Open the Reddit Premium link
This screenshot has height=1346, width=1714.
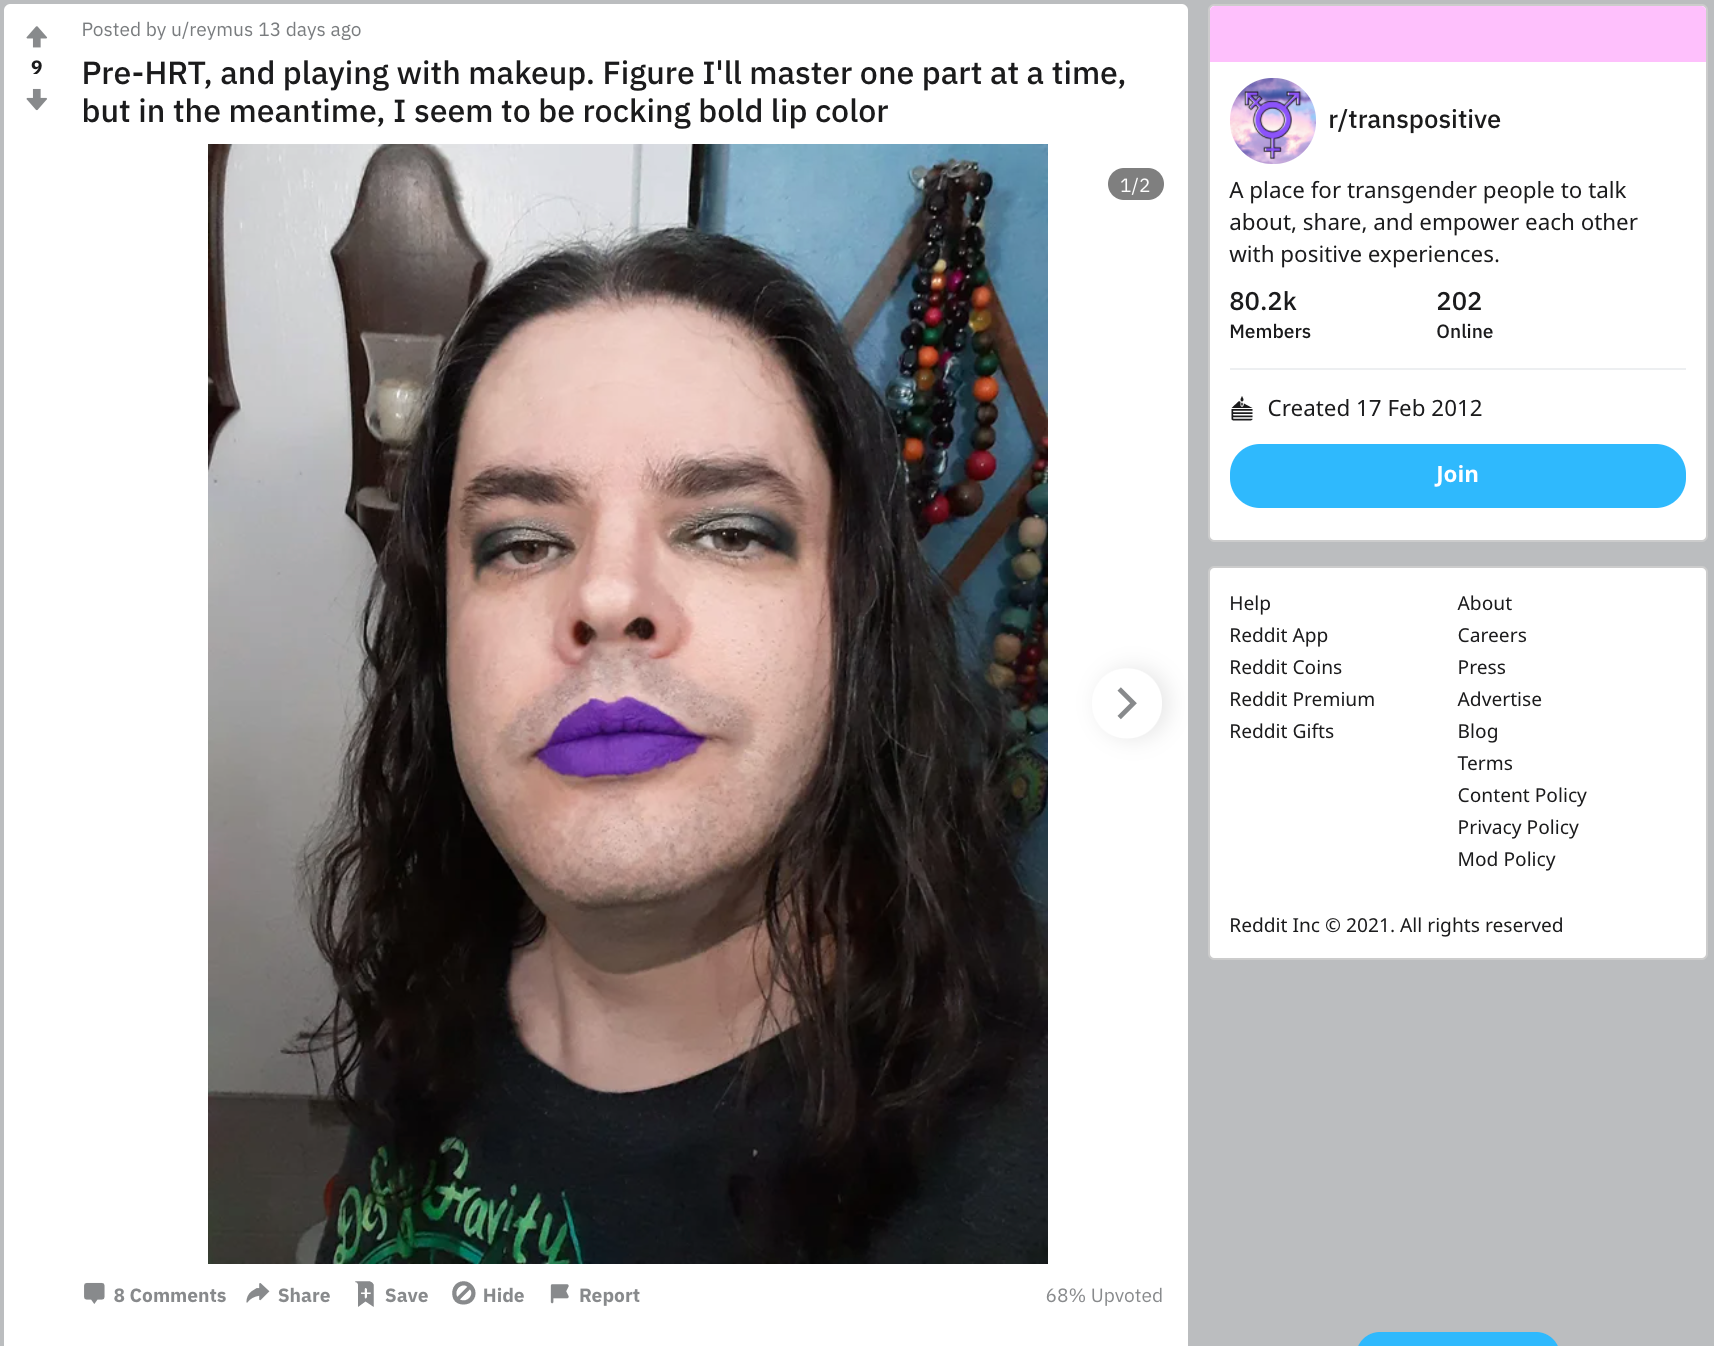point(1302,699)
